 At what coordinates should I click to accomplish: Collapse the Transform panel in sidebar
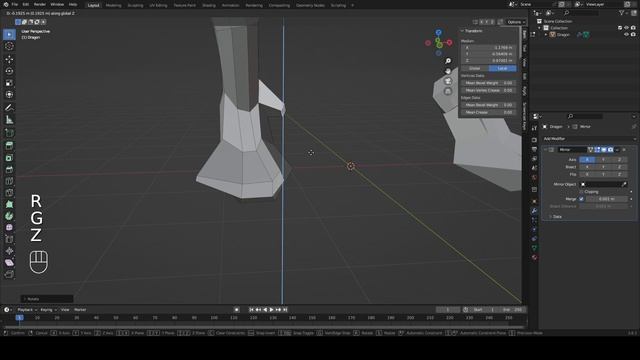click(462, 31)
